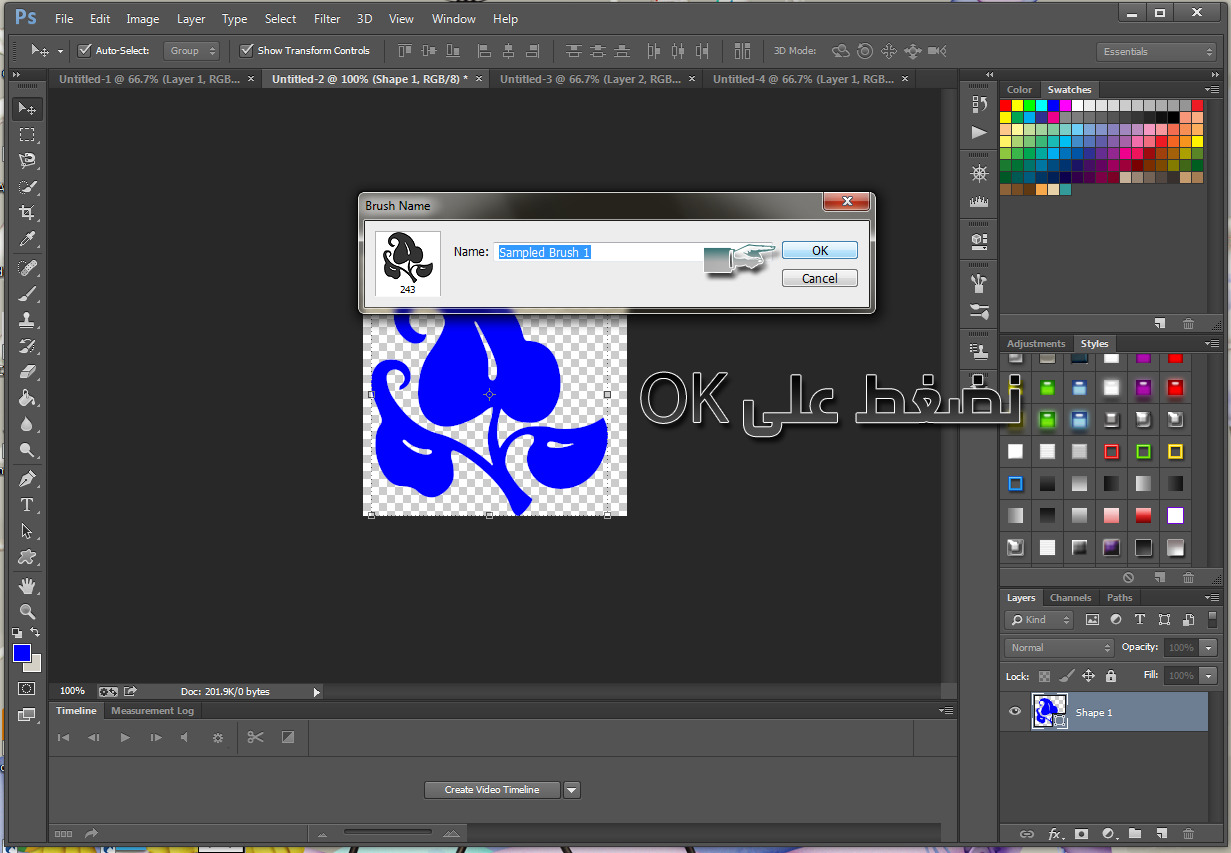Select the Horizontal Type tool

click(27, 505)
